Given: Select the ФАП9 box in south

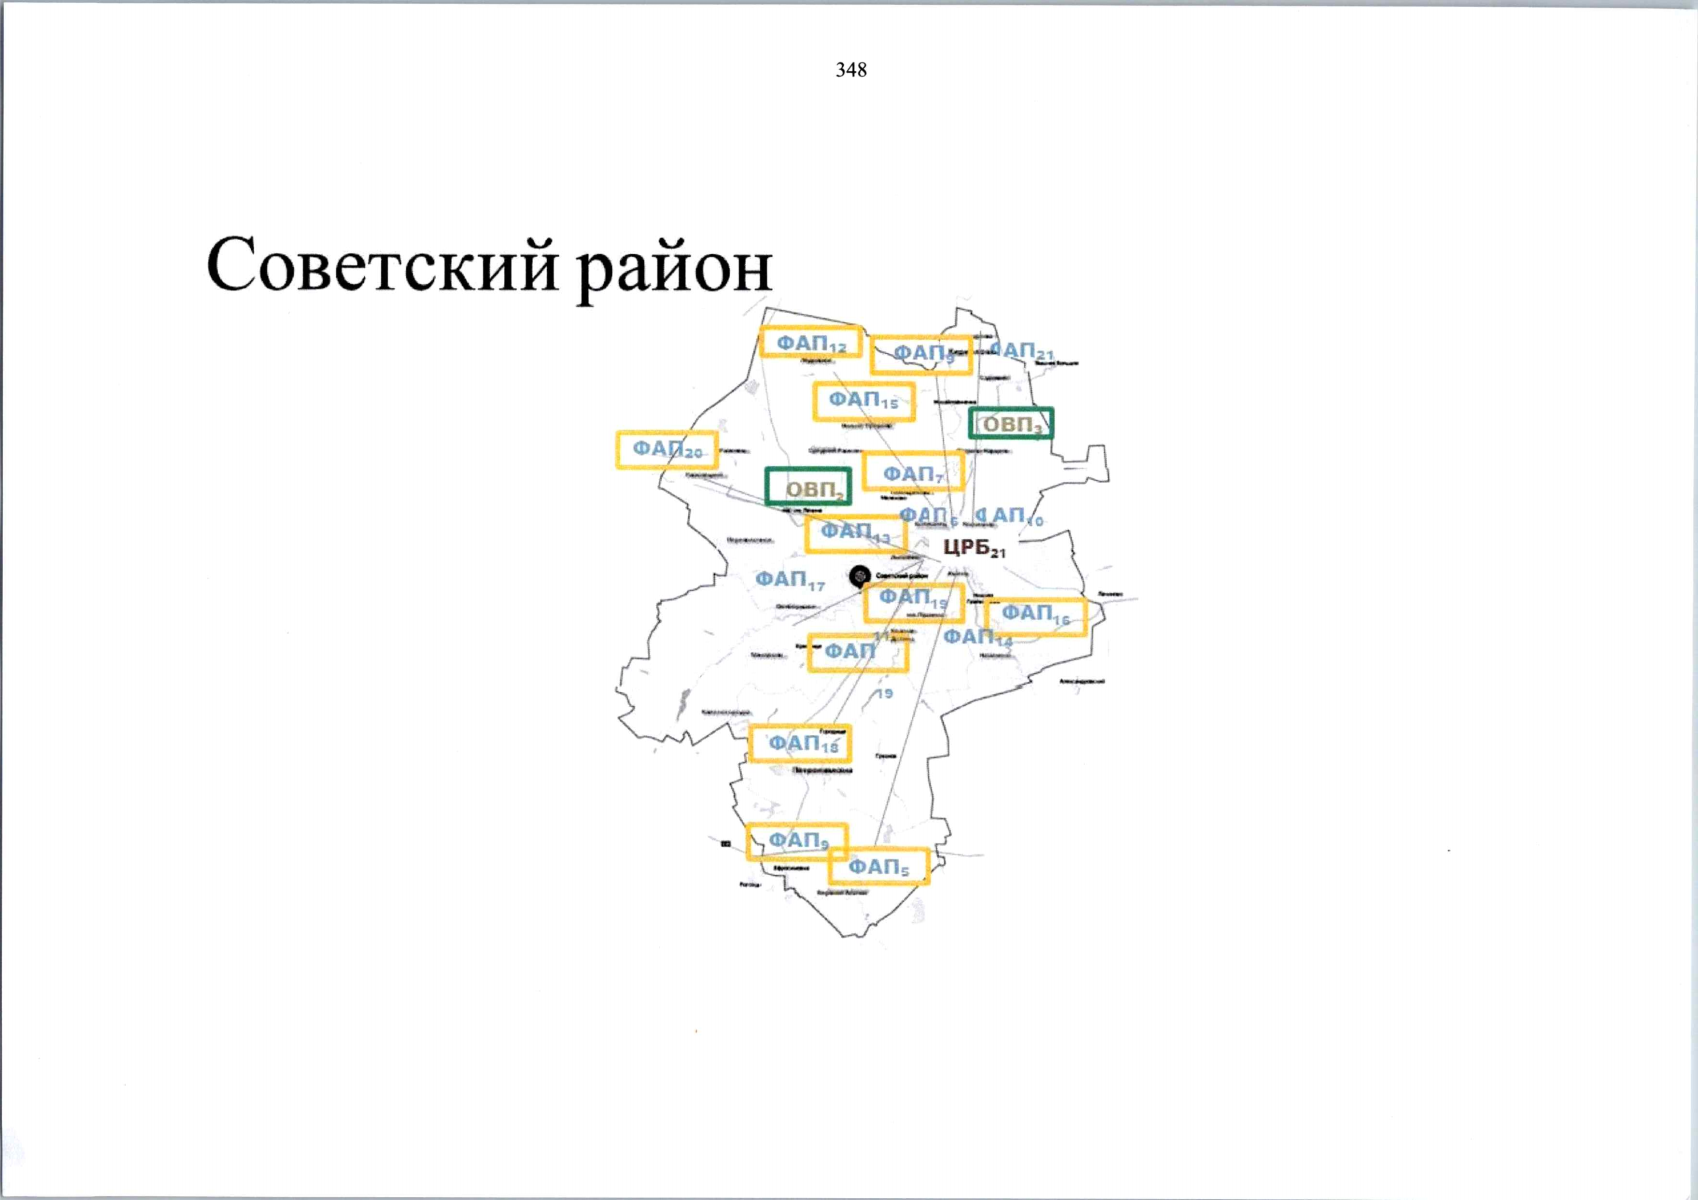Looking at the screenshot, I should (797, 841).
